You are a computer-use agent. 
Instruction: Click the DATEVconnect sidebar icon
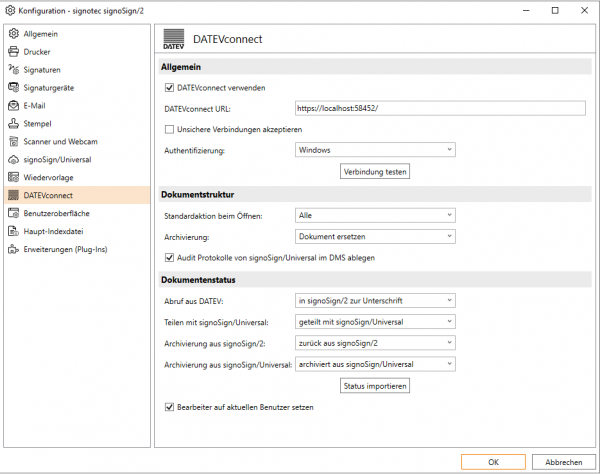point(14,195)
